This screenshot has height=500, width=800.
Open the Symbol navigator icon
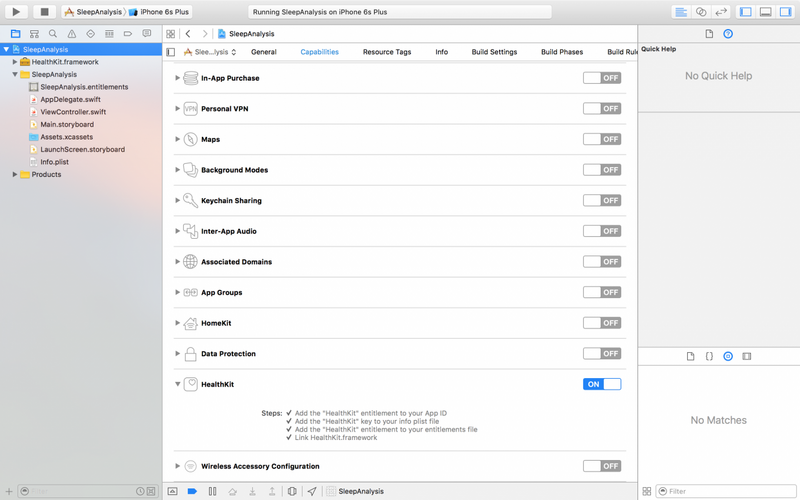coord(34,34)
